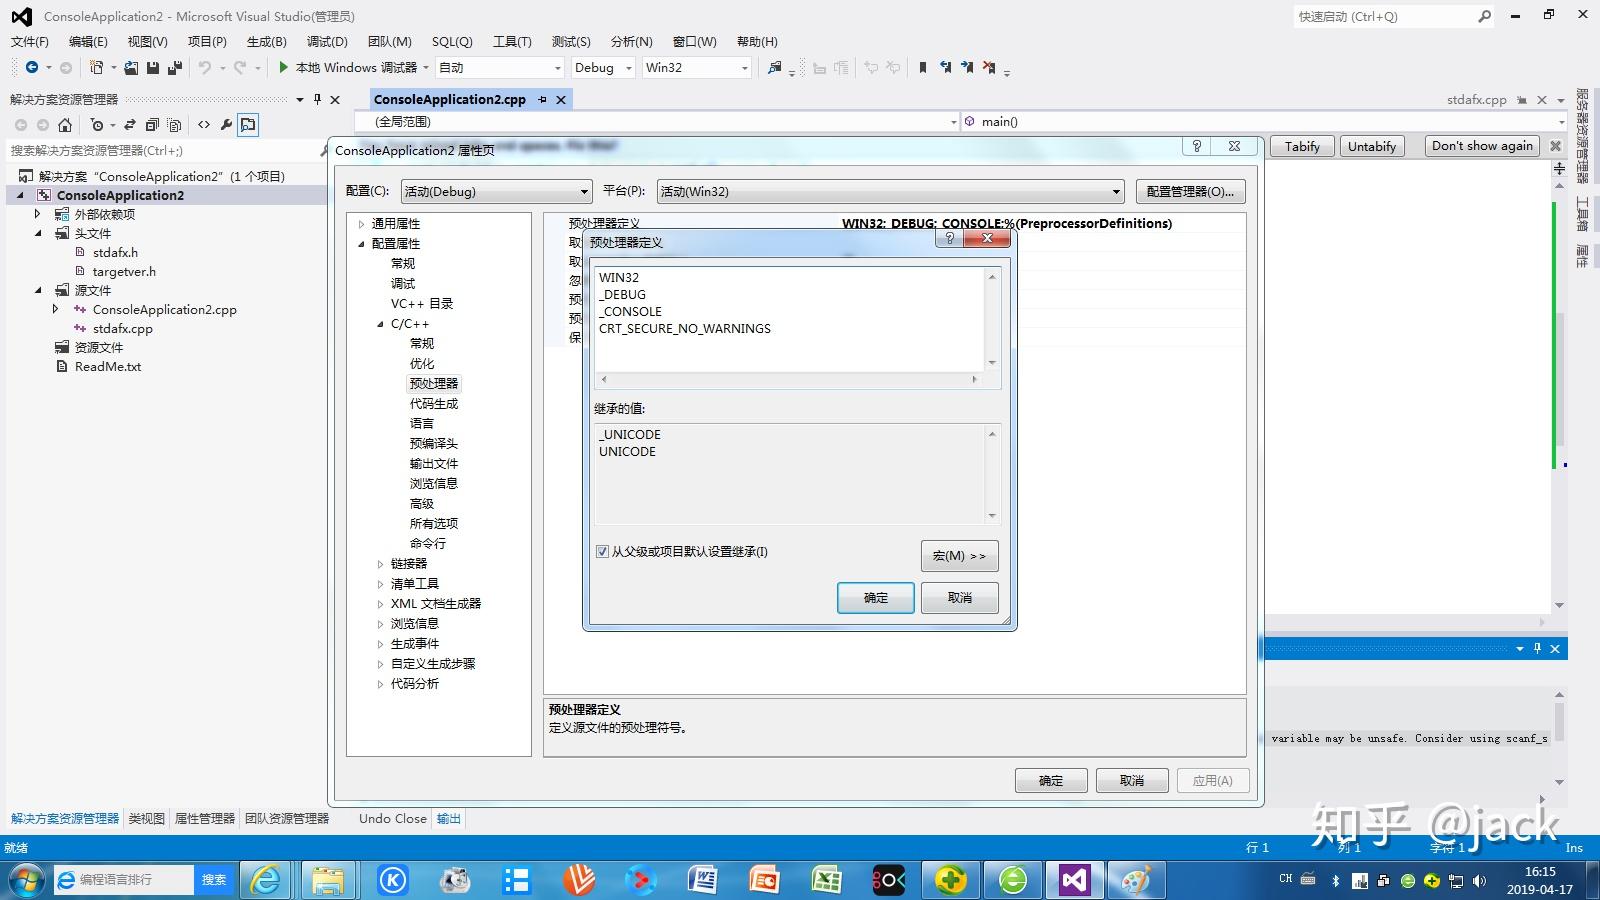Image resolution: width=1600 pixels, height=900 pixels.
Task: Click the Preview Selected Items icon
Action: tap(248, 125)
